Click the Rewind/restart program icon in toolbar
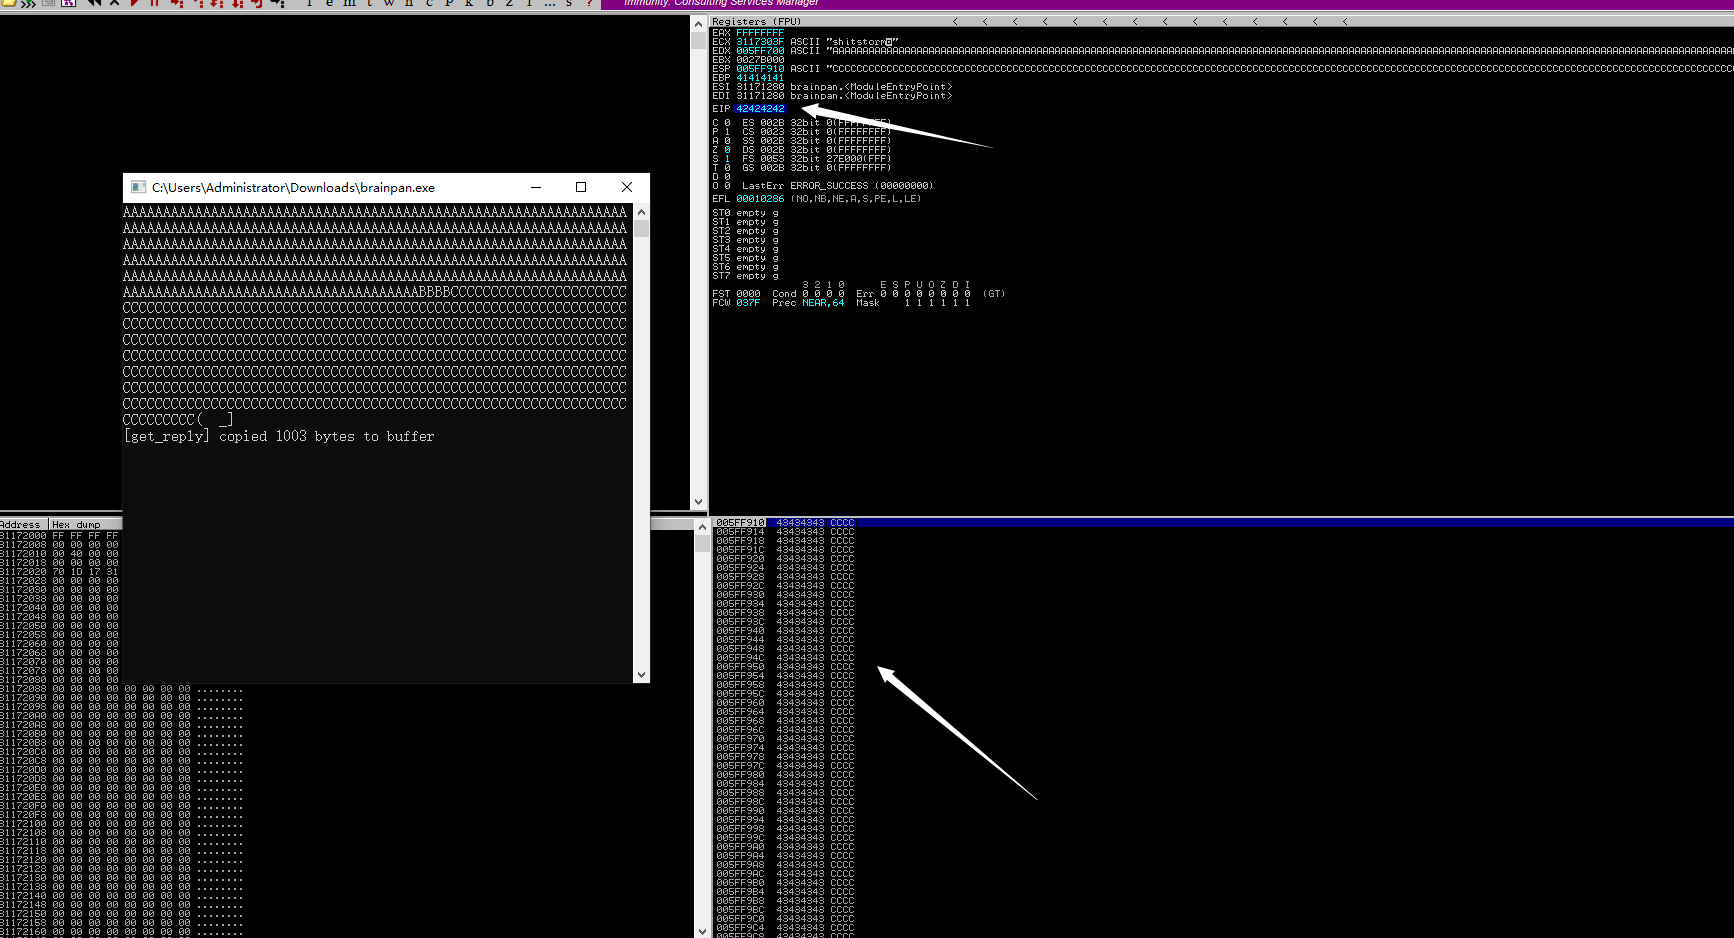This screenshot has height=938, width=1734. tap(94, 3)
